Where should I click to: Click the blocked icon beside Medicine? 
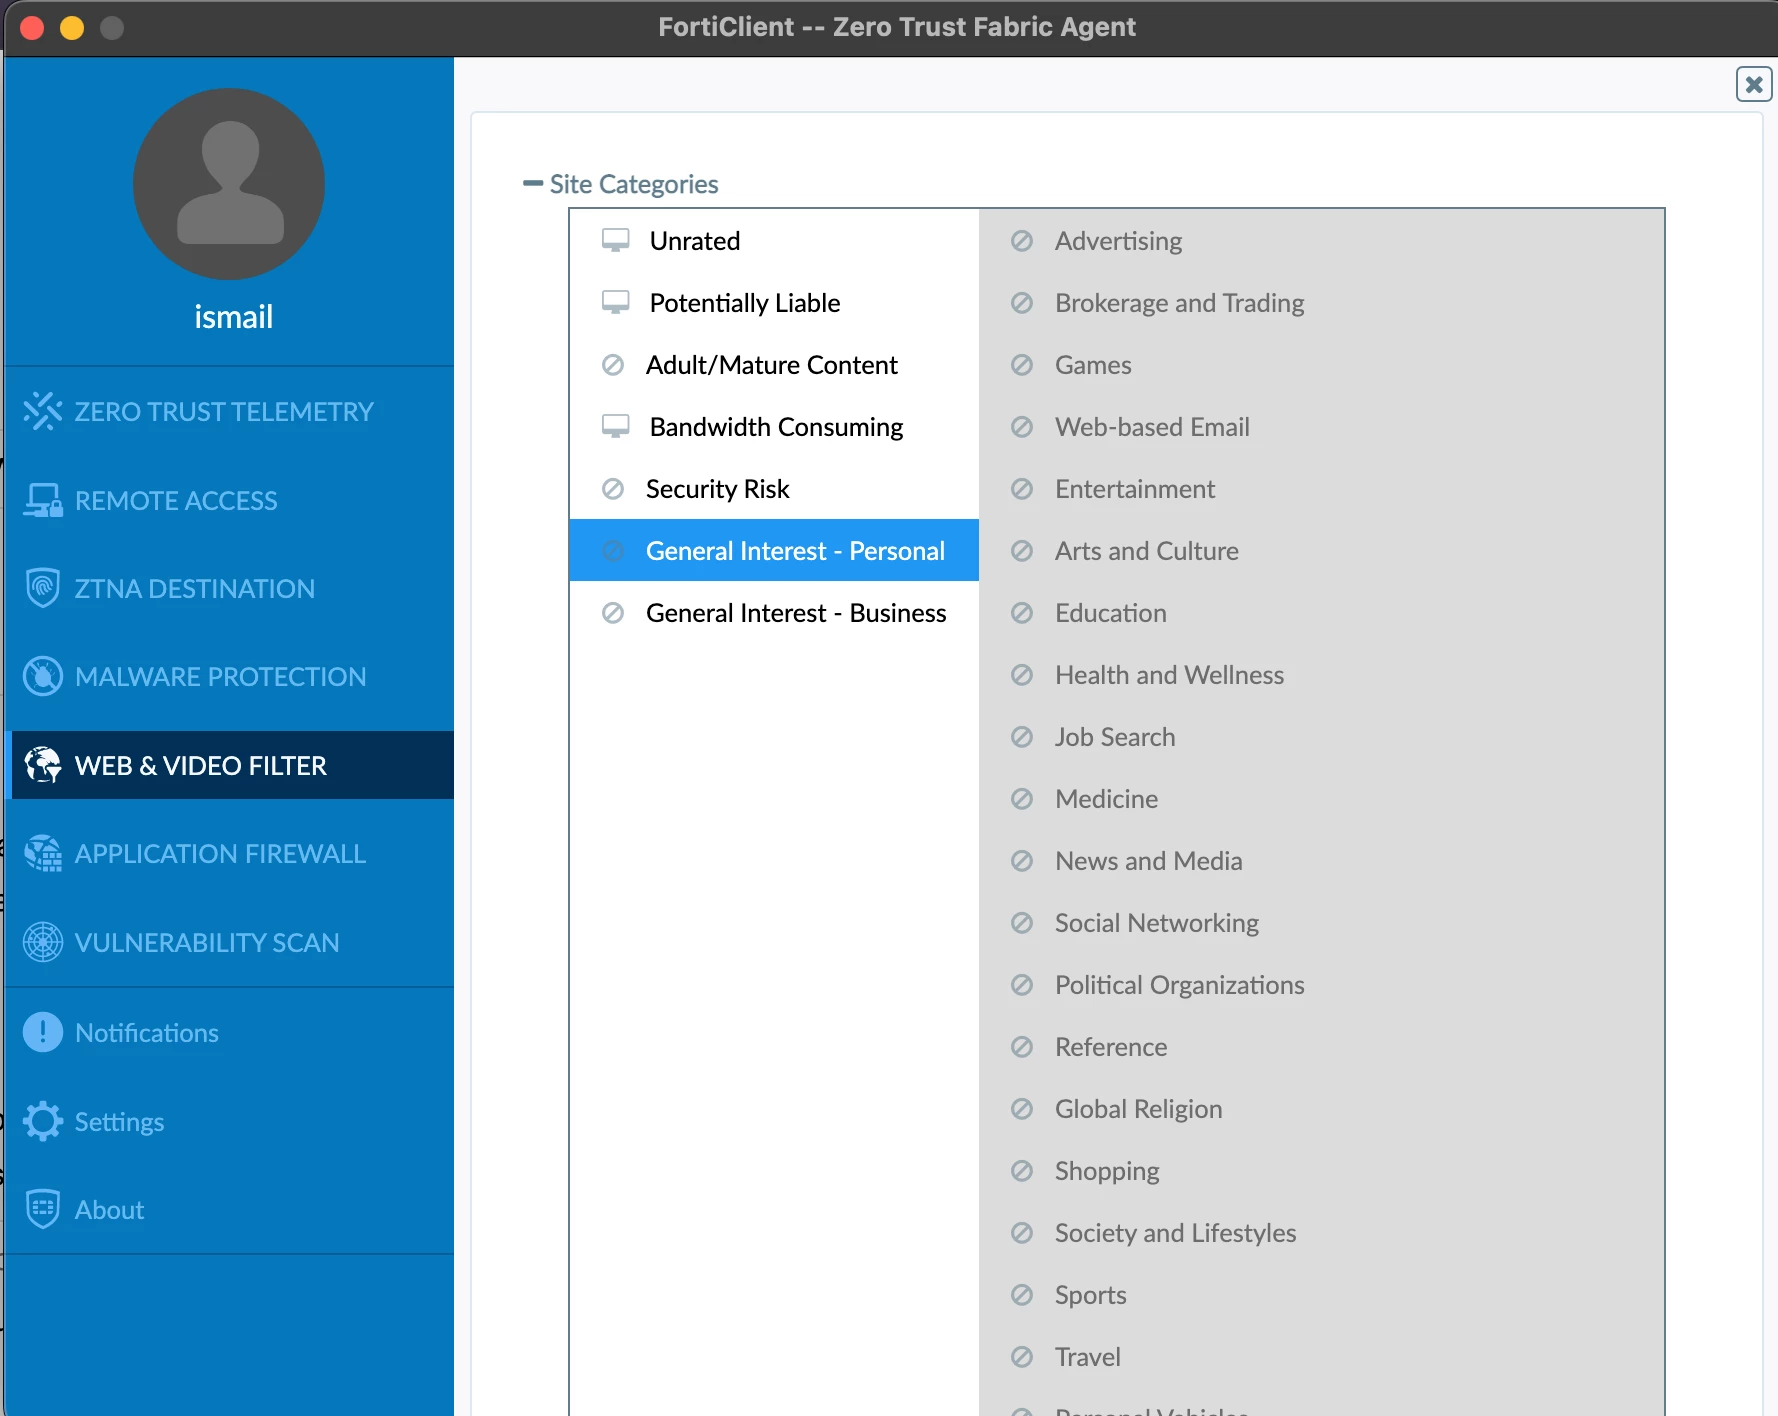coord(1022,799)
